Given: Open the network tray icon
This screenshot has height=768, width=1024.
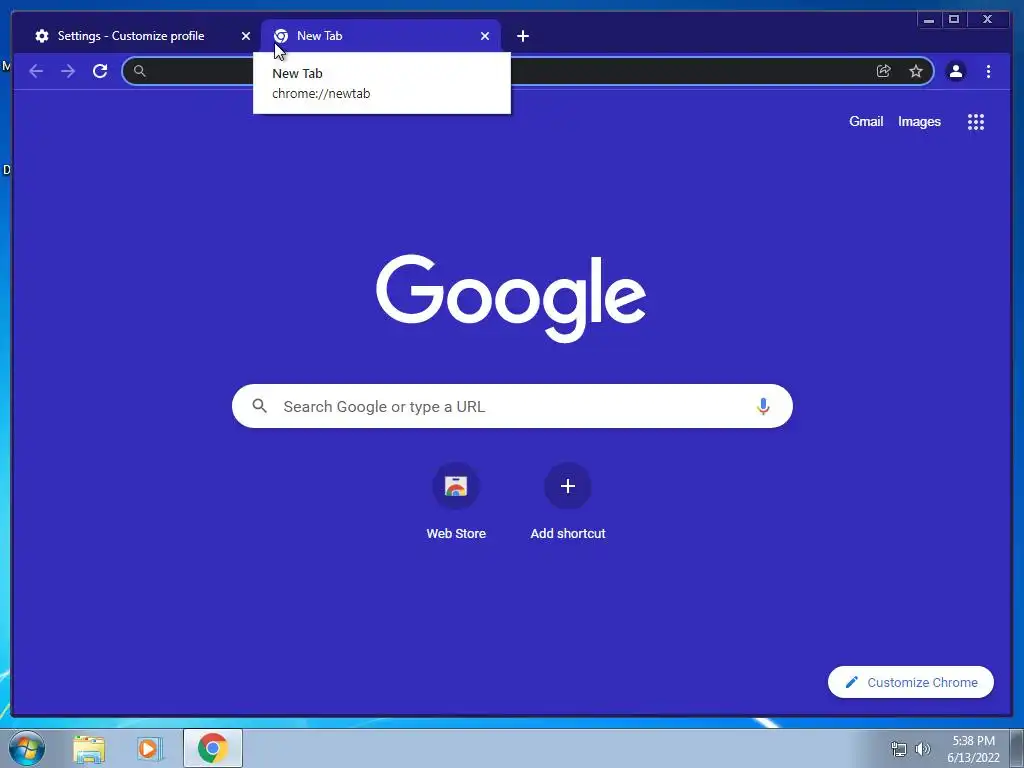Looking at the screenshot, I should 899,749.
